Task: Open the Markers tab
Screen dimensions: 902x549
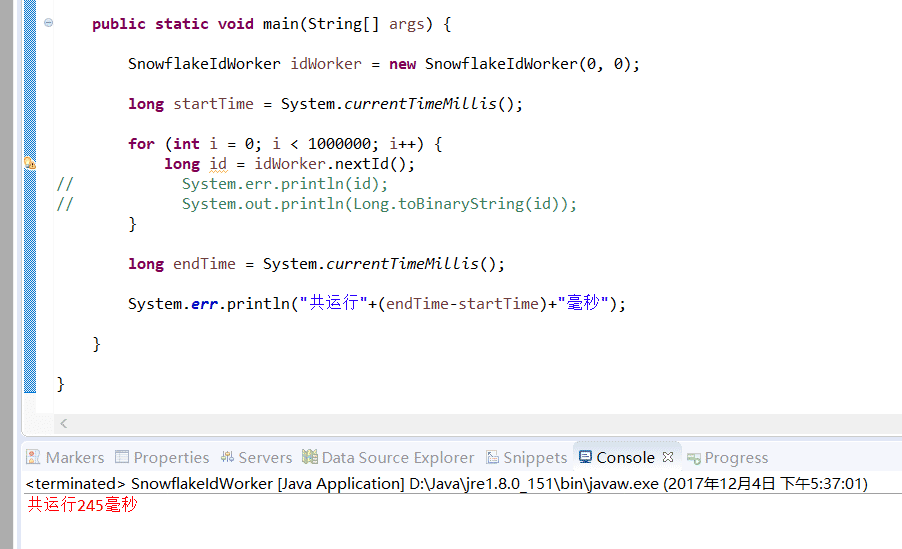Action: click(74, 458)
